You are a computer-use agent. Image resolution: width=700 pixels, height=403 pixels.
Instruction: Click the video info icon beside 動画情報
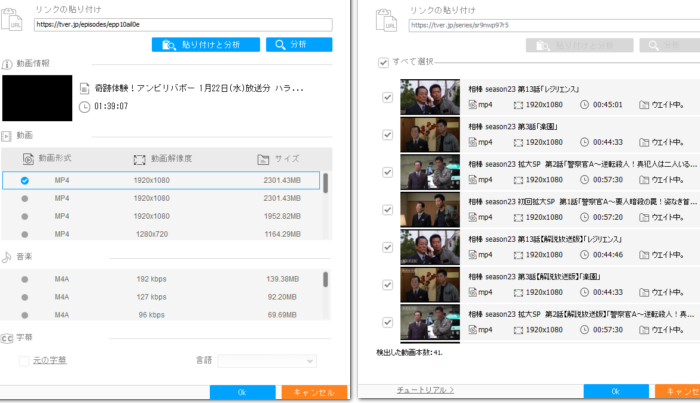(7, 63)
